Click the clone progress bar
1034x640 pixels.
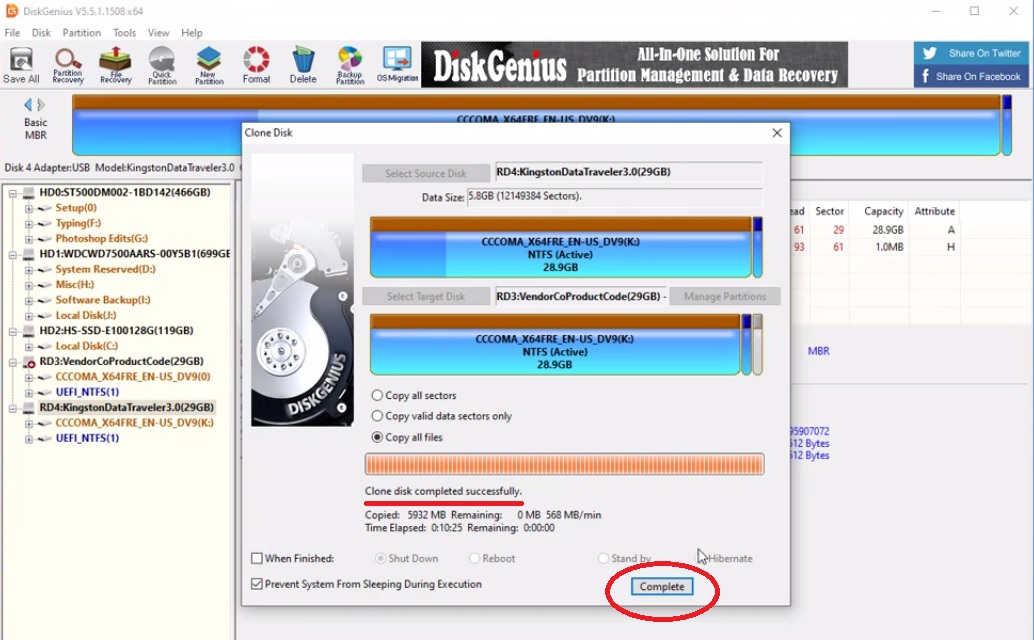[565, 464]
